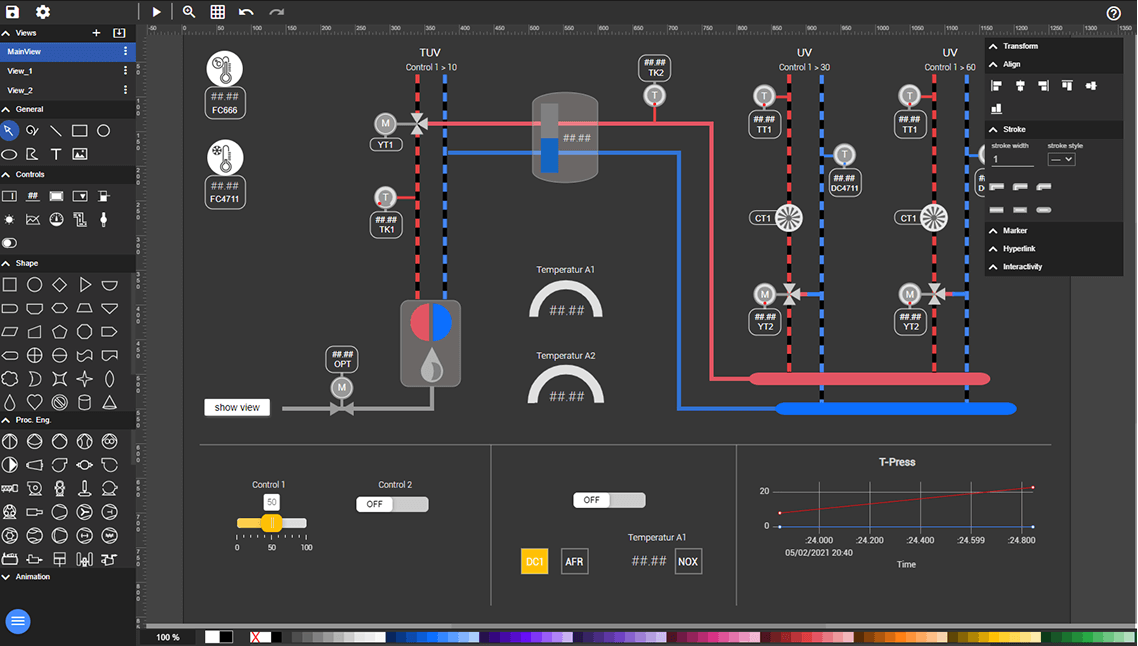Toggle the Control 2 OFF switch
The image size is (1138, 646).
(392, 505)
